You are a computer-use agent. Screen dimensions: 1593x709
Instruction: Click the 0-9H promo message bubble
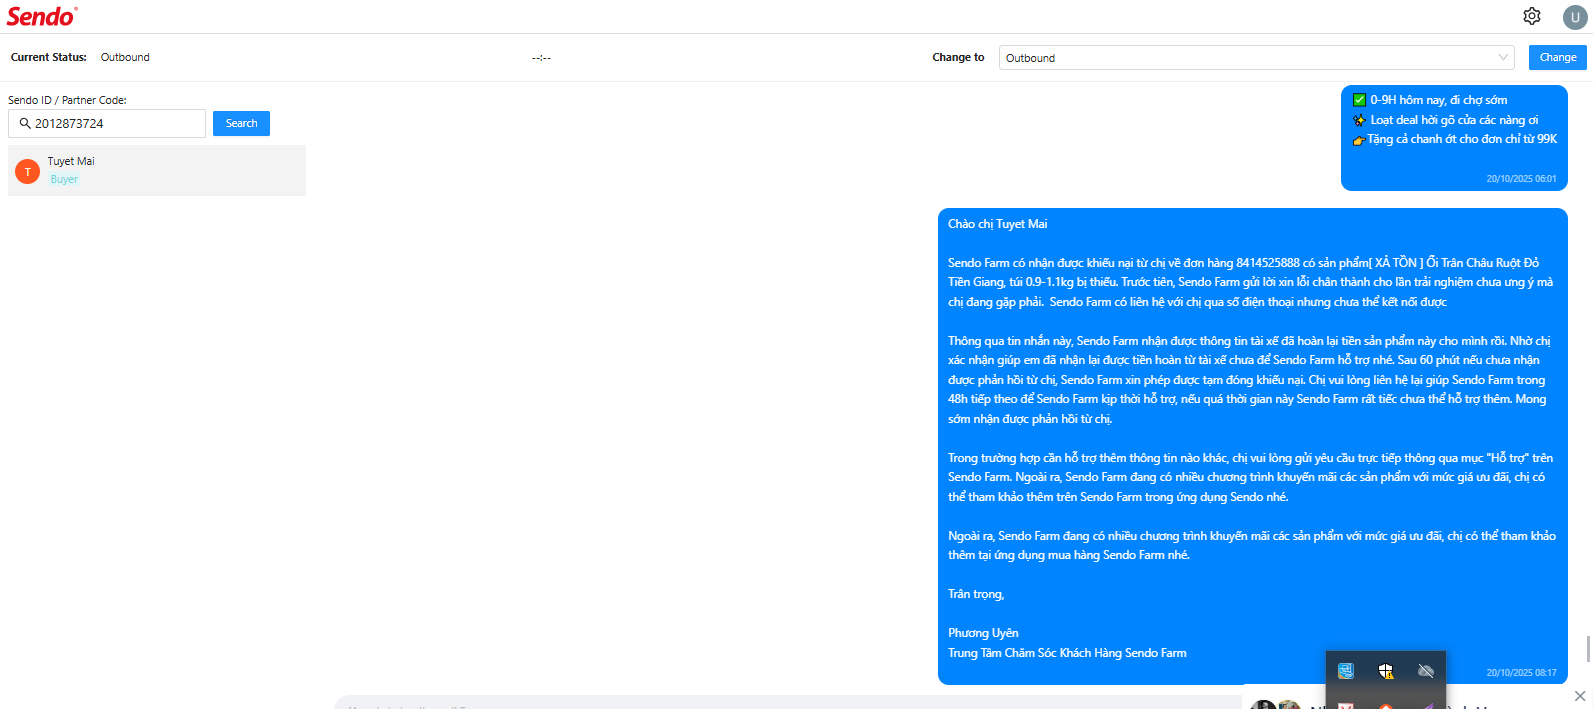[1454, 138]
